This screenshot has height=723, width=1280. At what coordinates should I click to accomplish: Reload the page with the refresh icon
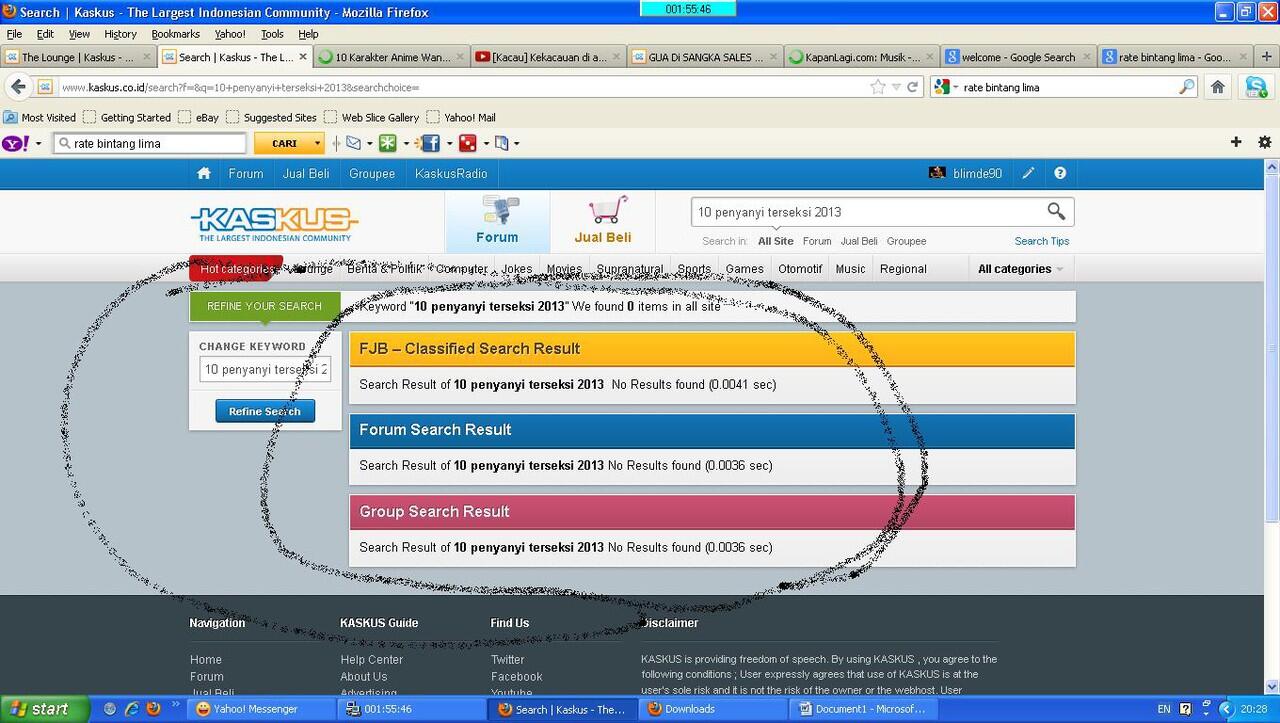tap(912, 87)
